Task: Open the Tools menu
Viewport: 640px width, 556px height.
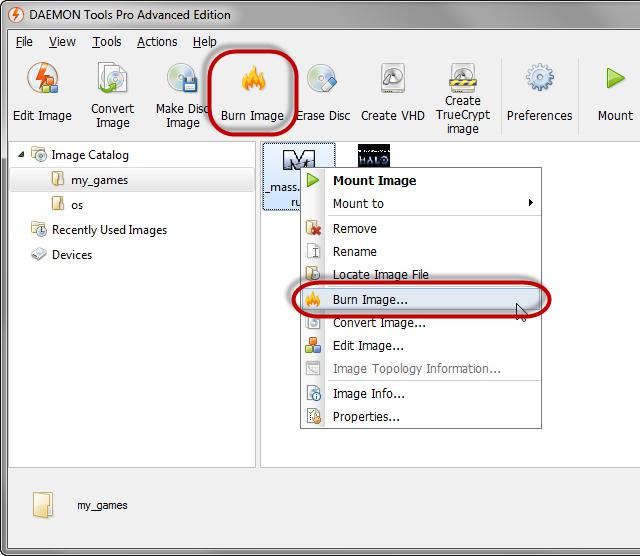Action: pyautogui.click(x=107, y=42)
